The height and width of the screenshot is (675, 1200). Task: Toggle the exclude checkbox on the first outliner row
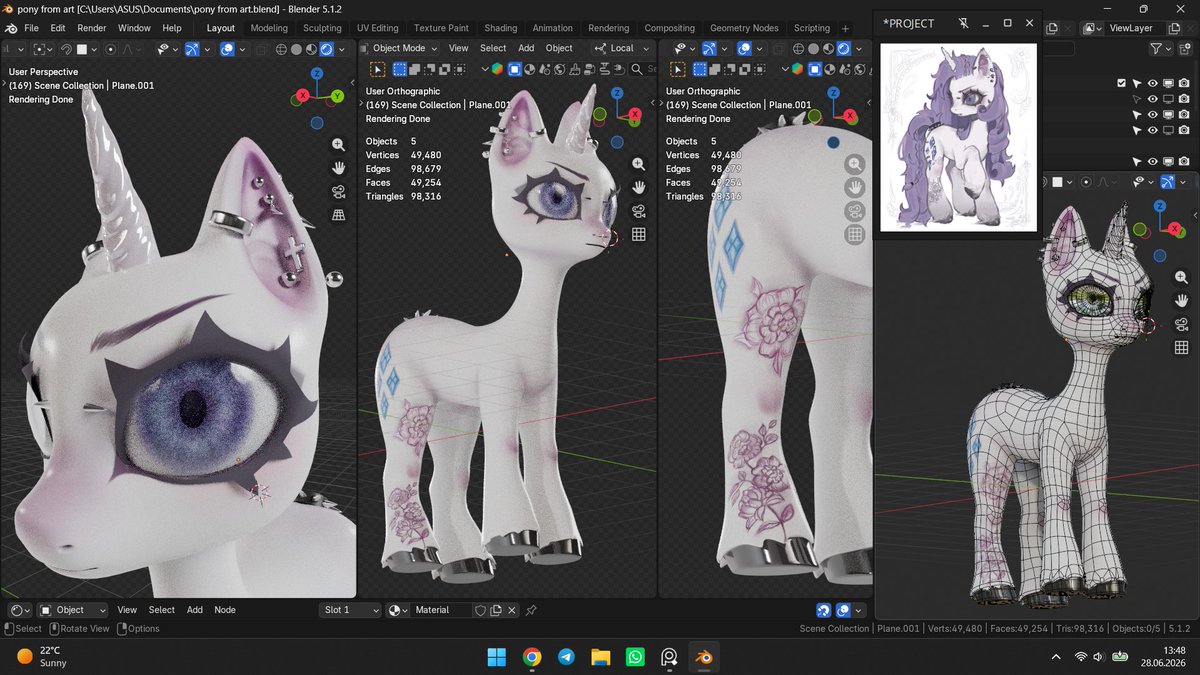pos(1121,83)
